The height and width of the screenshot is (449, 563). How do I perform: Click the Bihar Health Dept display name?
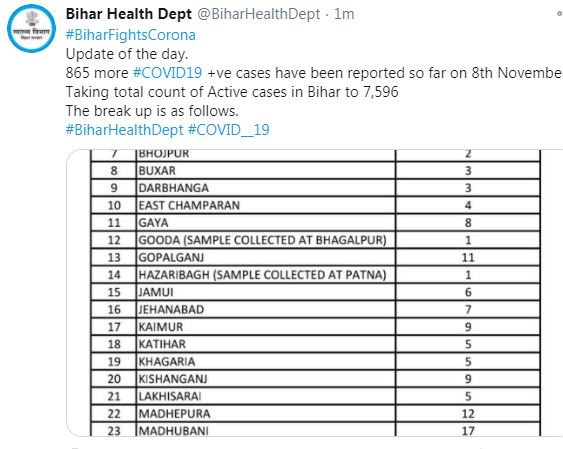(129, 14)
